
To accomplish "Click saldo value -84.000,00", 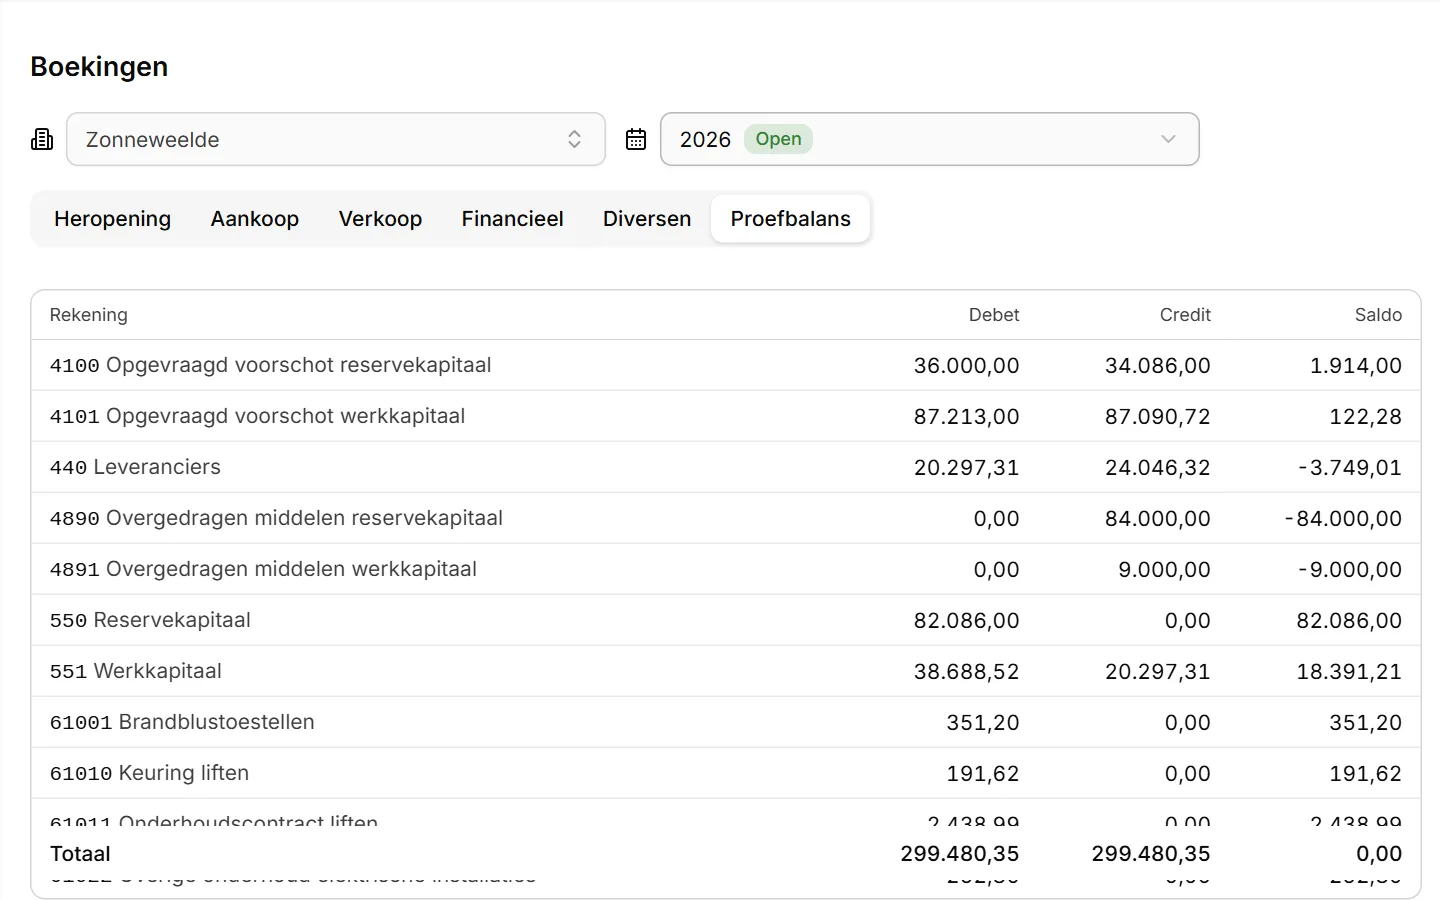I will tap(1343, 519).
